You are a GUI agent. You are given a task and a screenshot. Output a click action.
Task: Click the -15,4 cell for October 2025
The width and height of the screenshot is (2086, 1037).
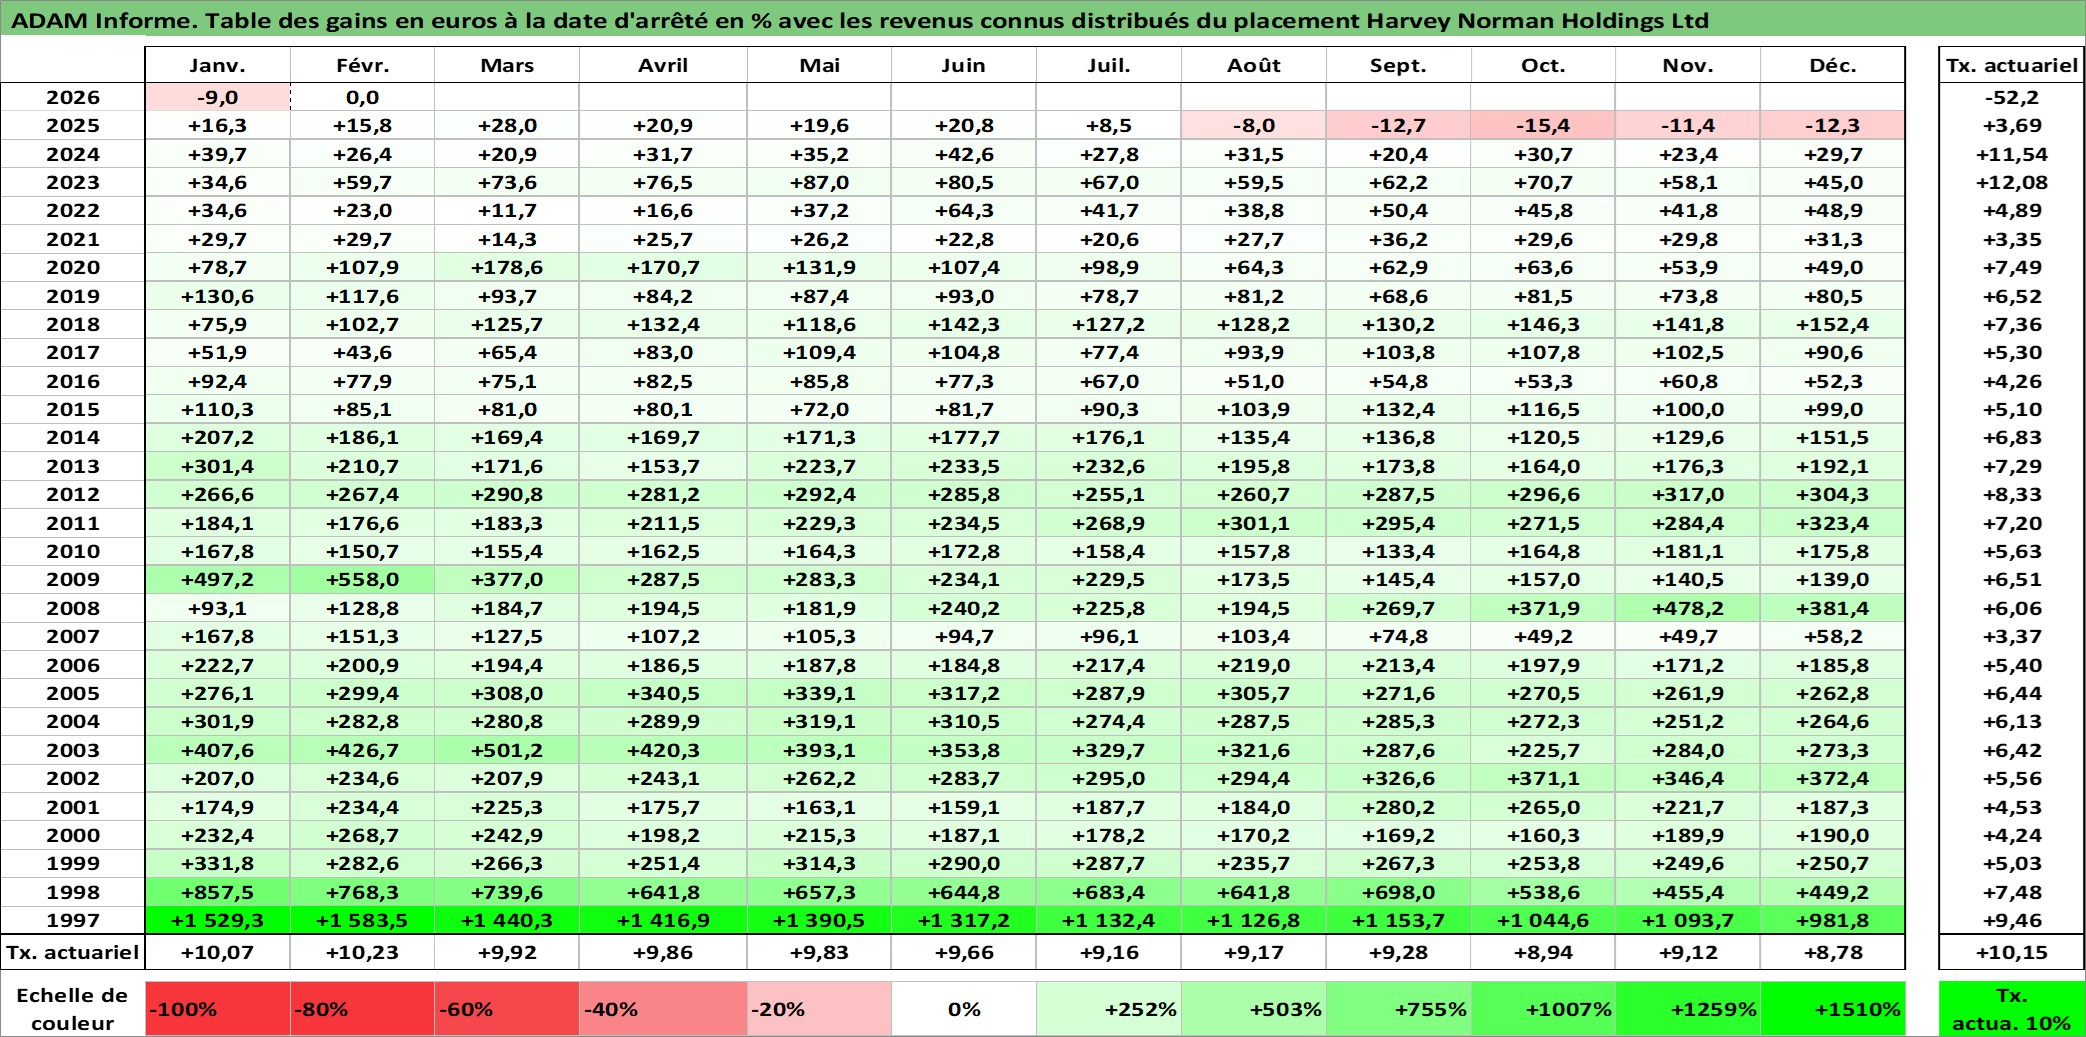(x=1543, y=125)
